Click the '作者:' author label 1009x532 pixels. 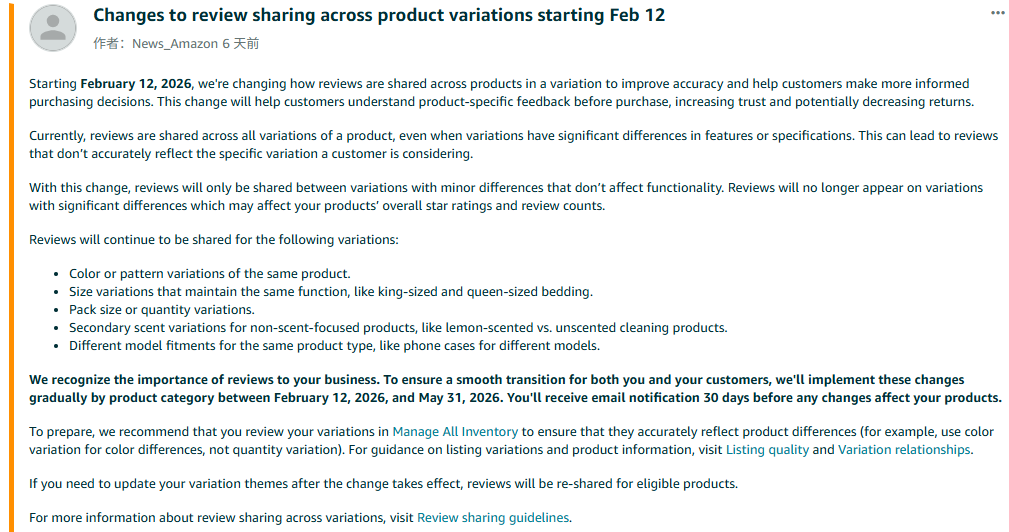[x=110, y=44]
